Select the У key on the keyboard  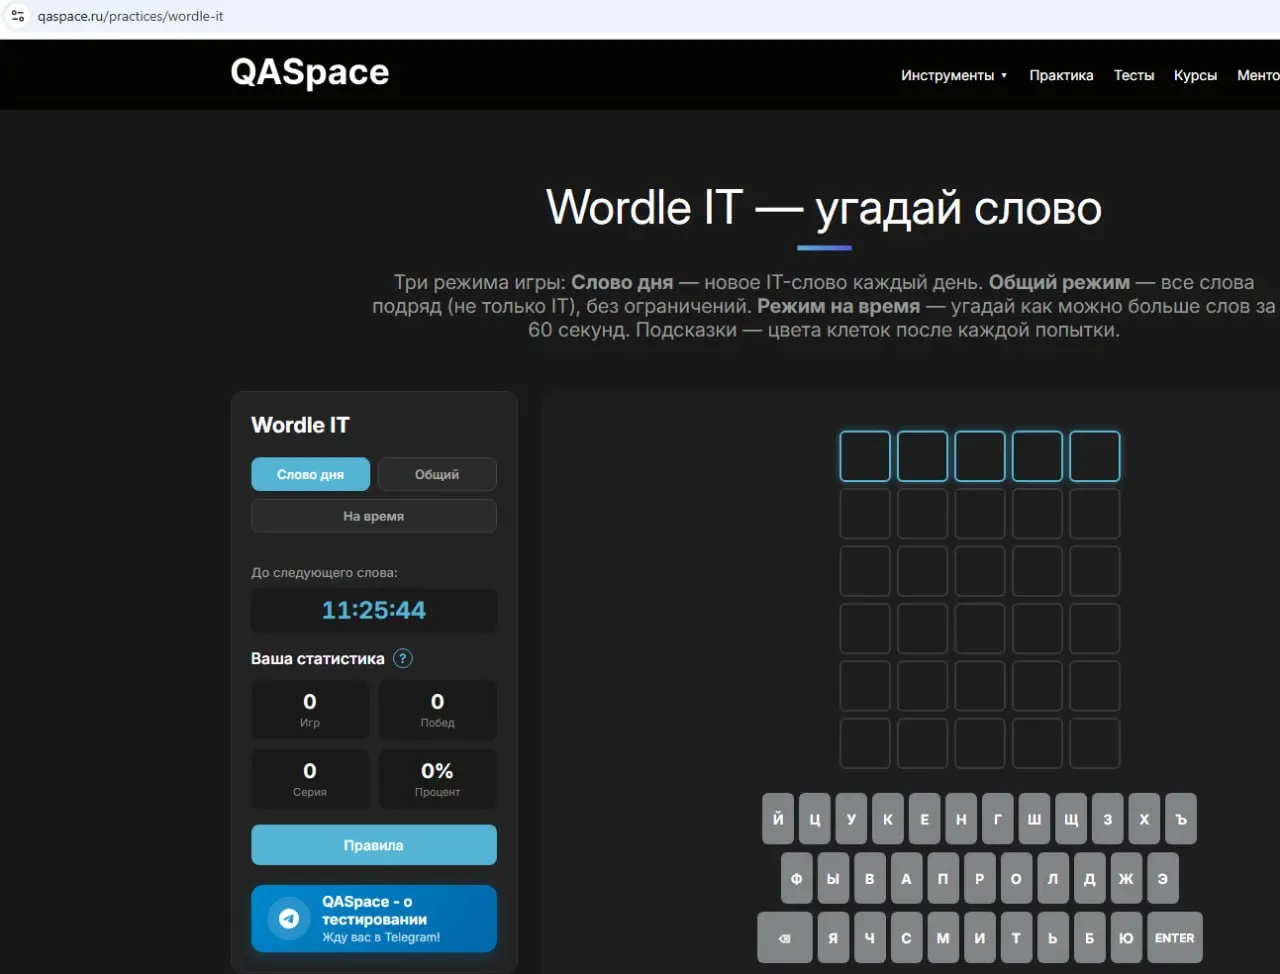(851, 819)
